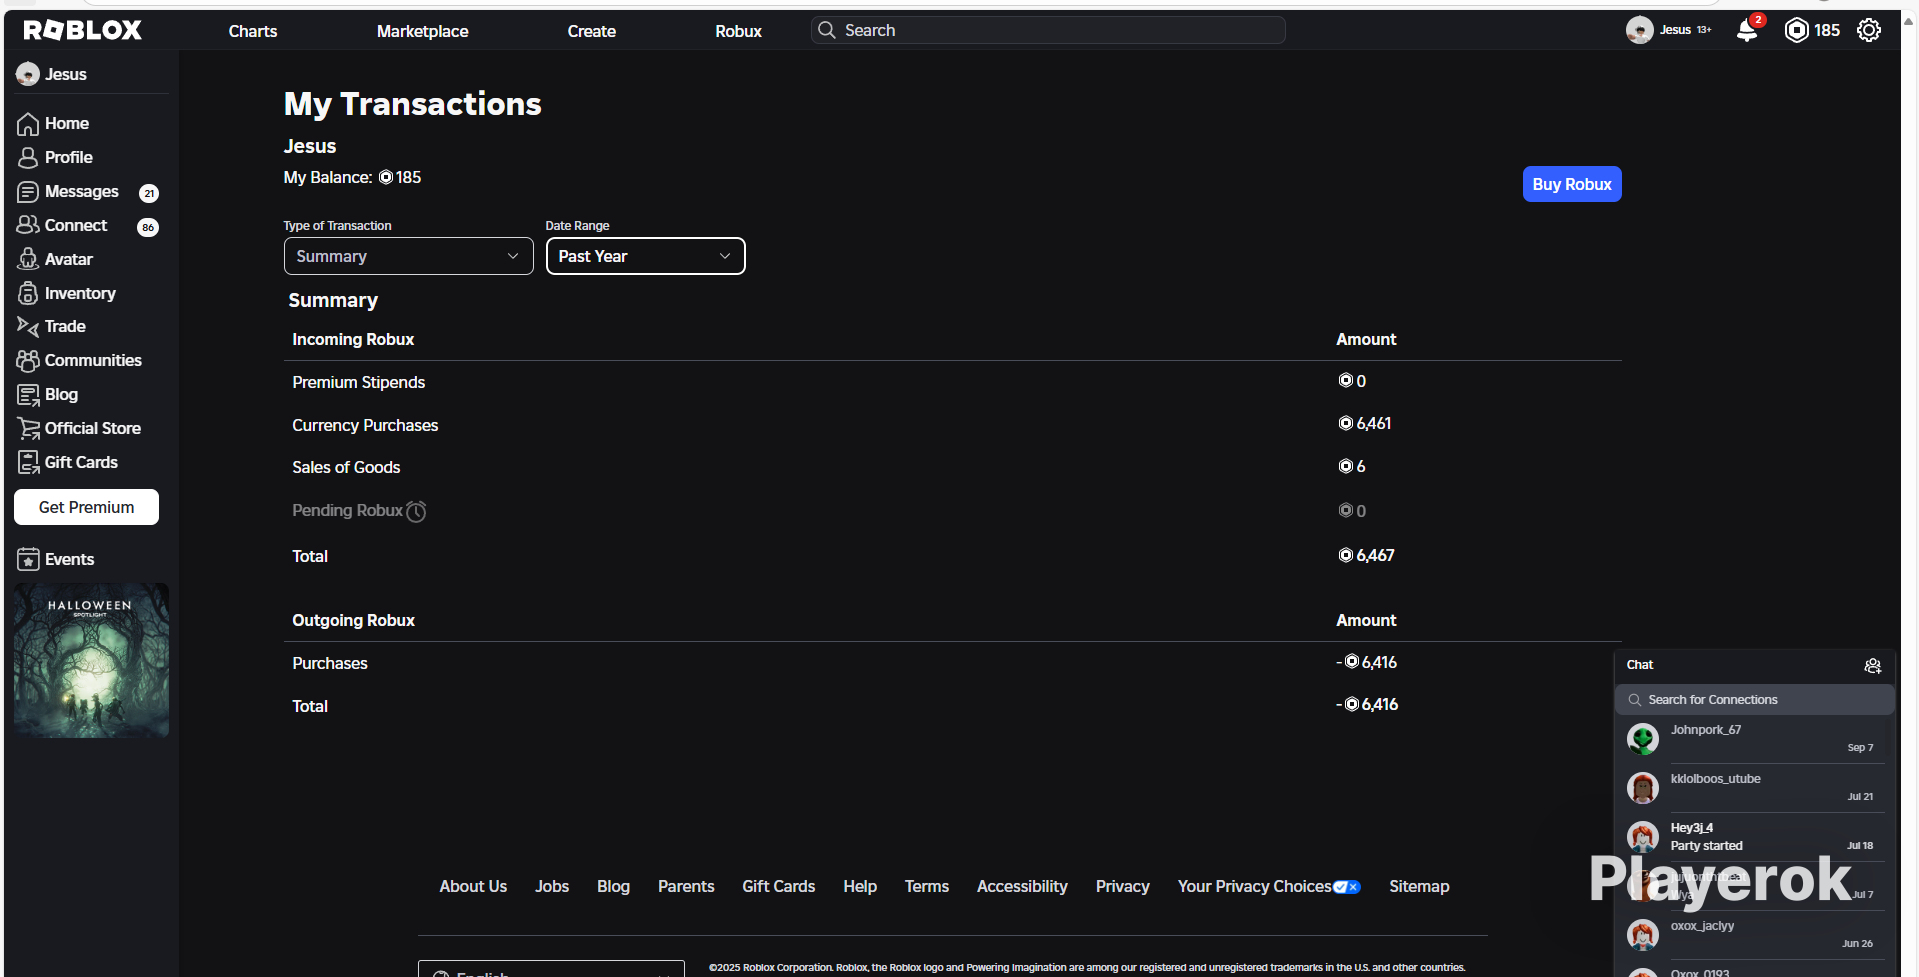This screenshot has width=1919, height=977.
Task: Open the Help footer link
Action: coord(860,886)
